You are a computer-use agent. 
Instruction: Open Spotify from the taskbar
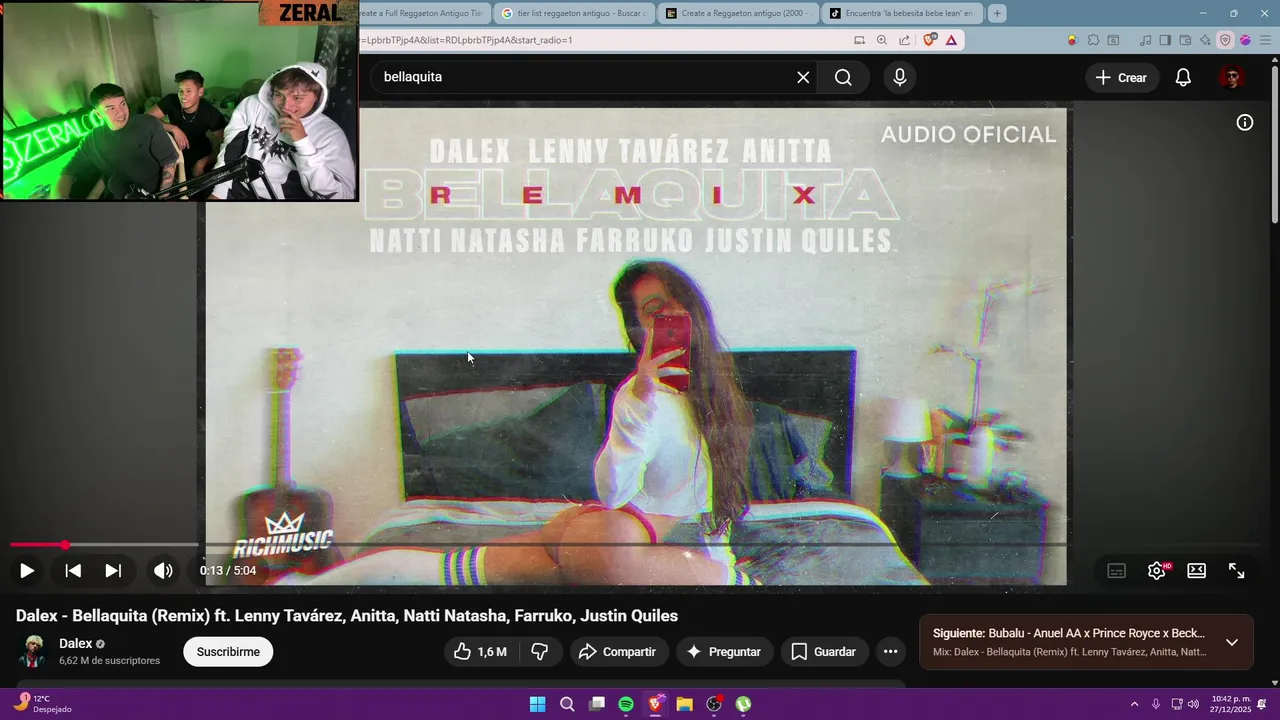point(626,704)
